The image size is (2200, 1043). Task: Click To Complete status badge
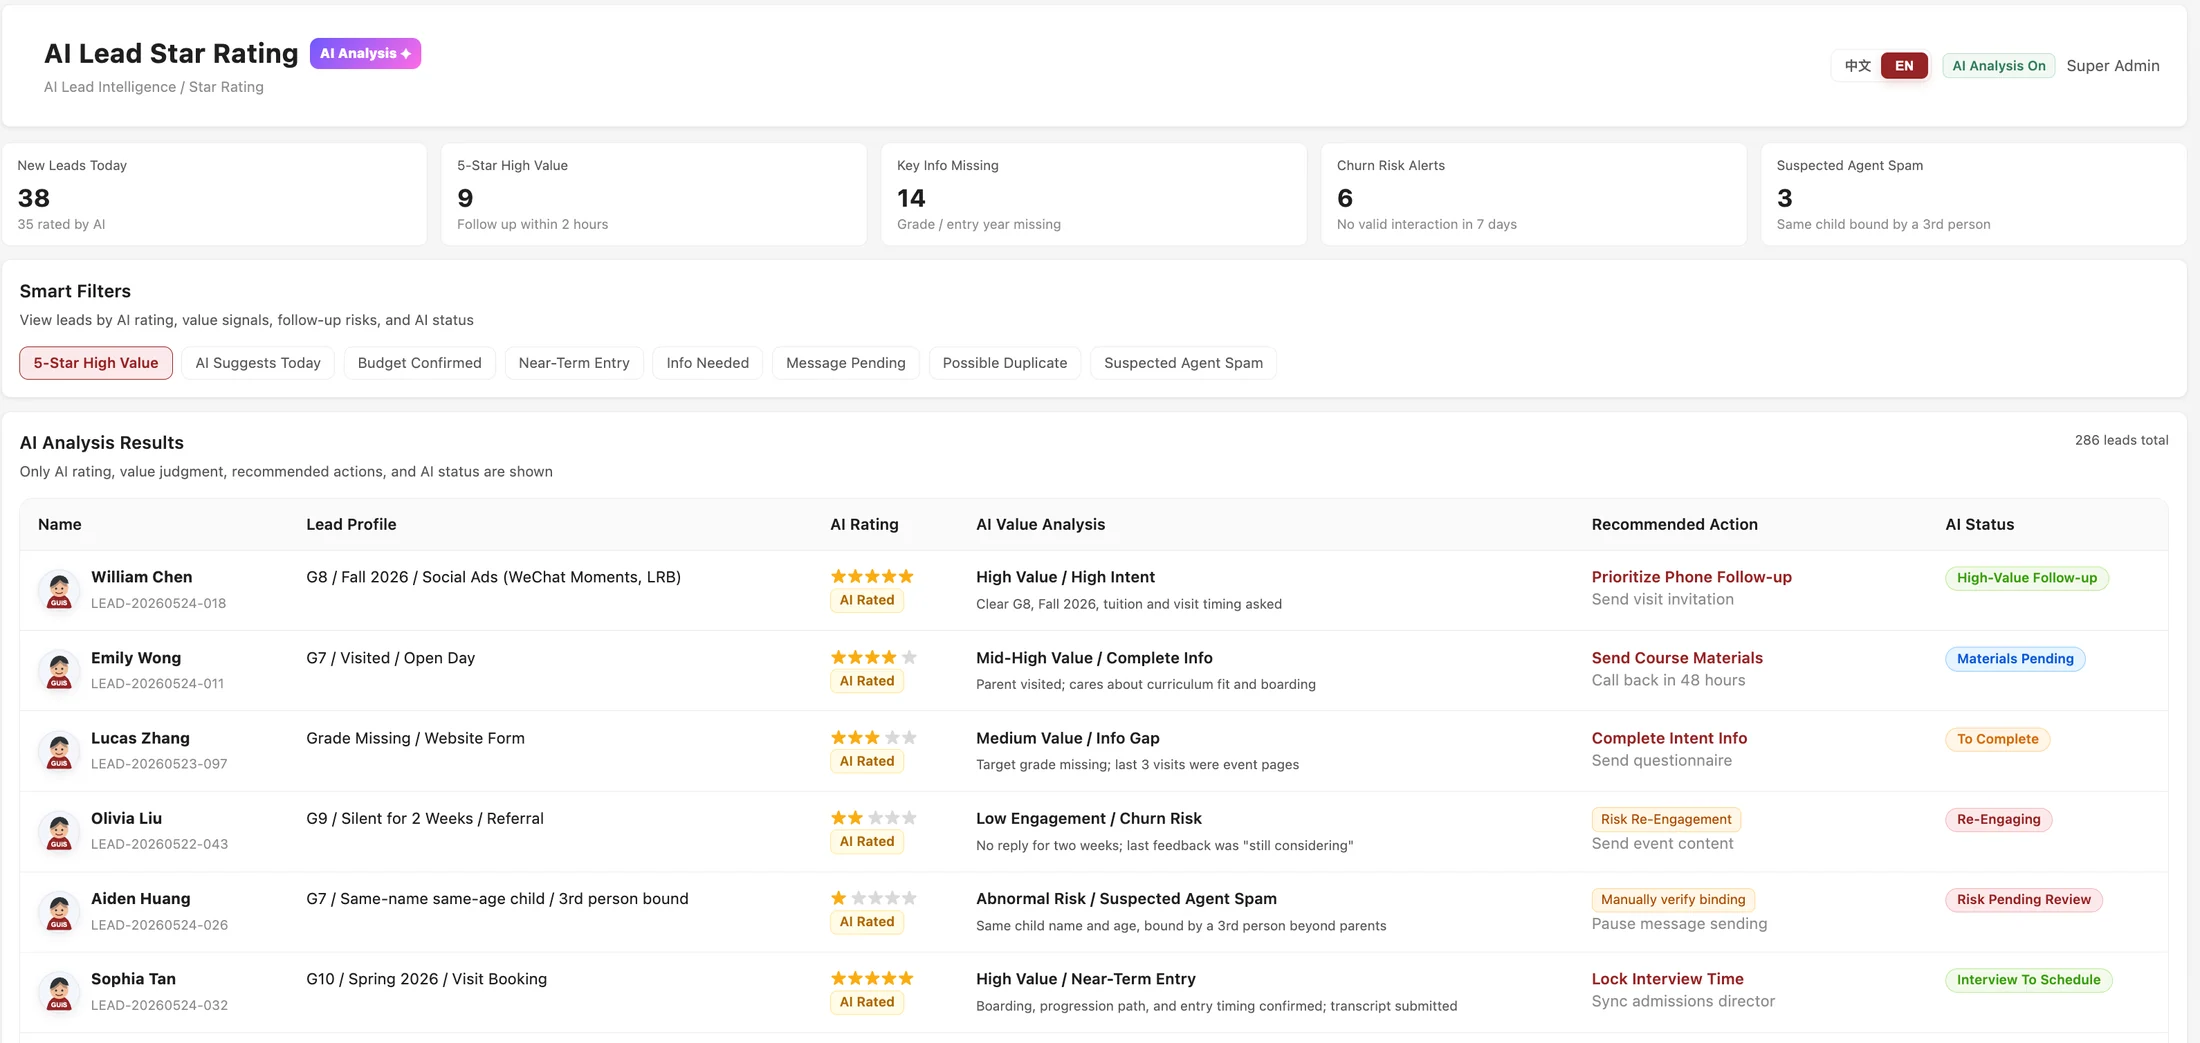coord(1997,739)
